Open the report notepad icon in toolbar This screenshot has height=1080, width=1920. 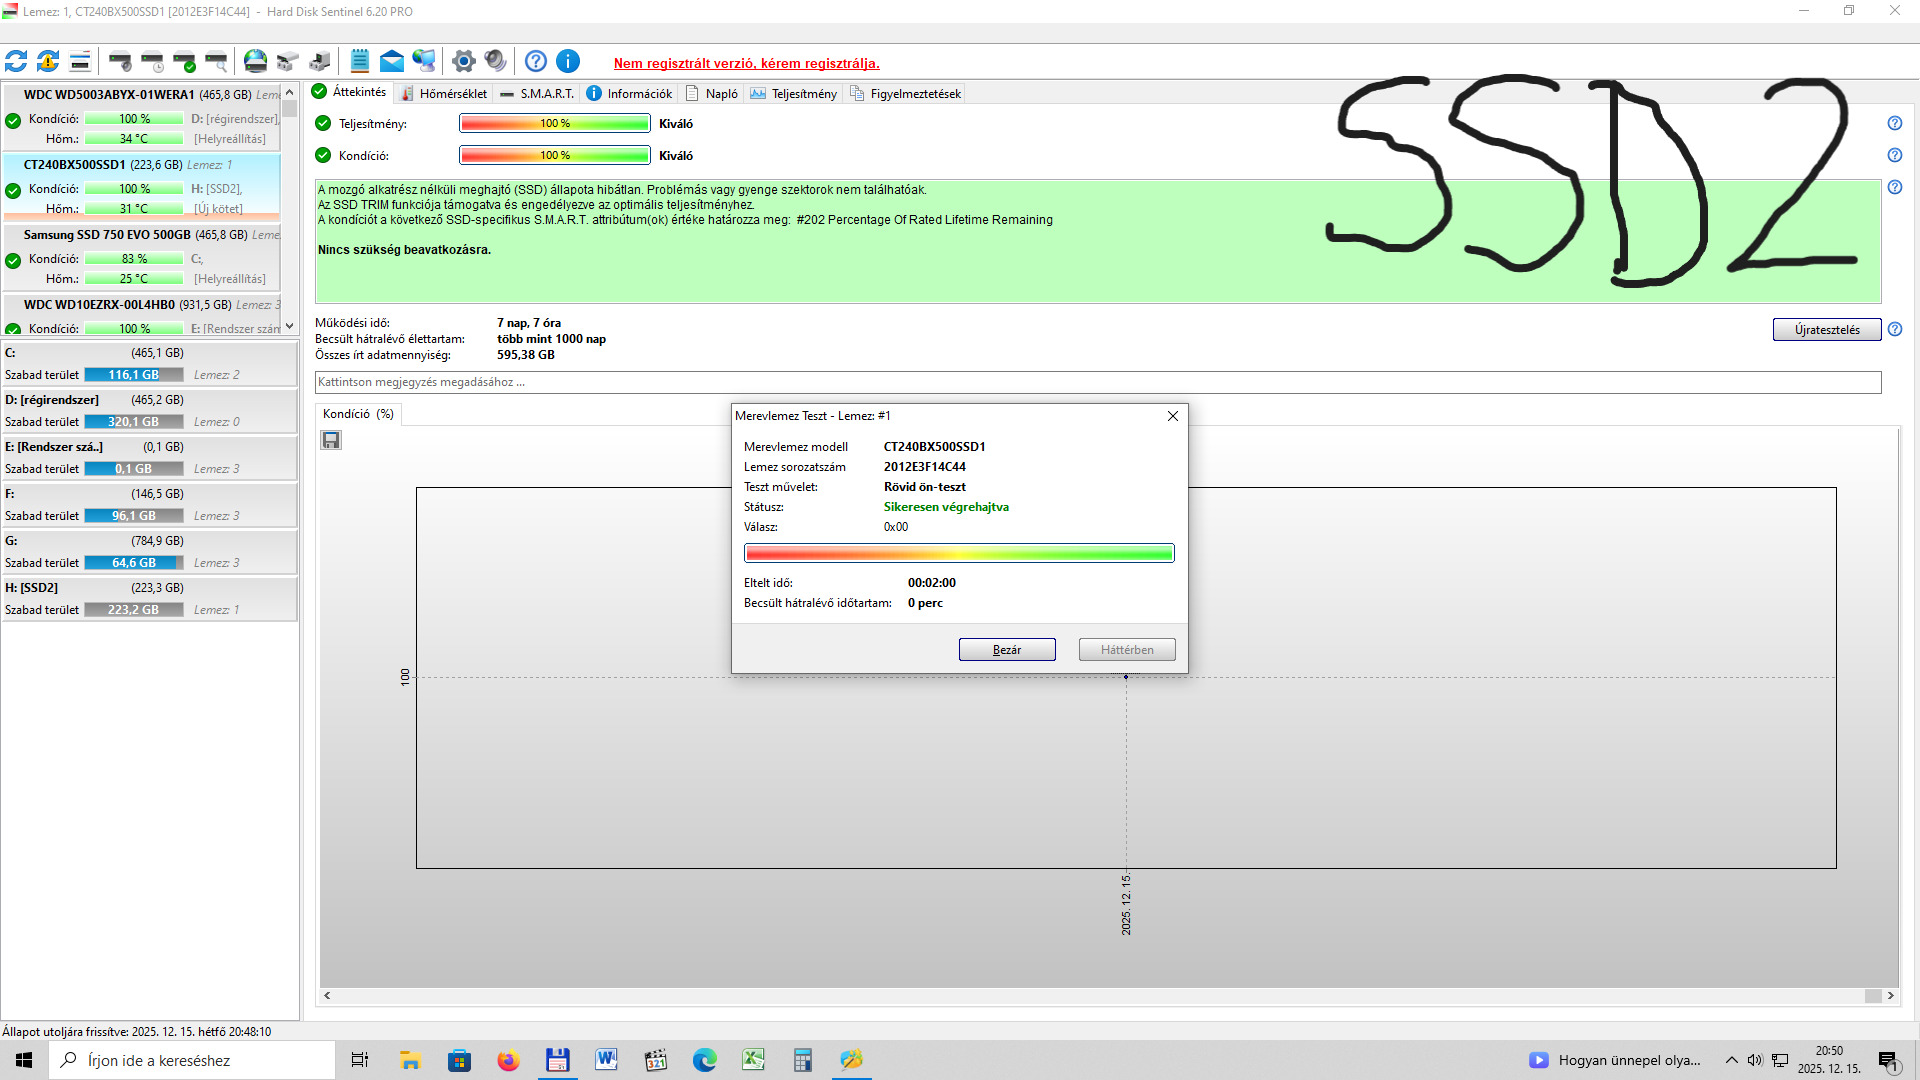(x=360, y=62)
